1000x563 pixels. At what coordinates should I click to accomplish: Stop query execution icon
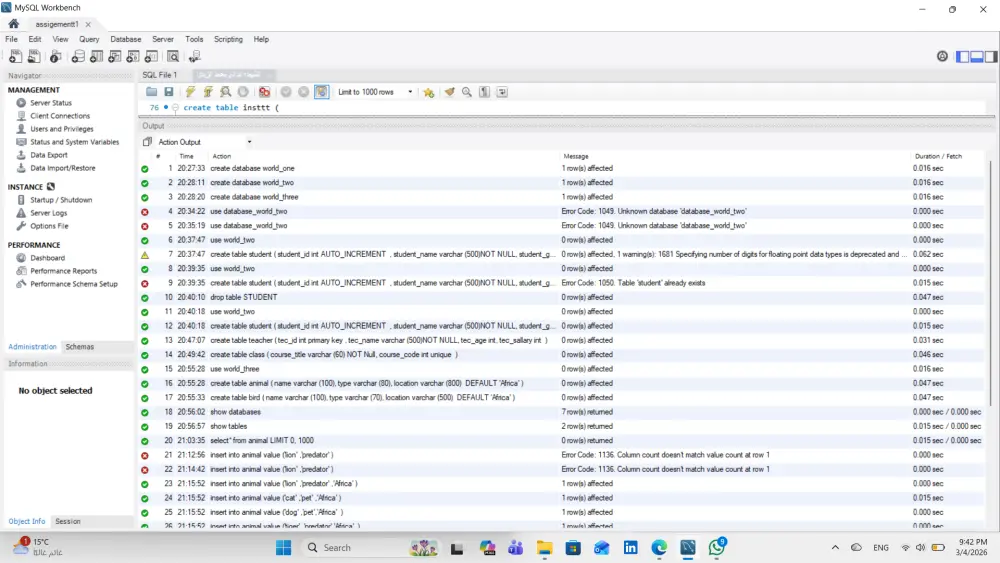tap(243, 92)
